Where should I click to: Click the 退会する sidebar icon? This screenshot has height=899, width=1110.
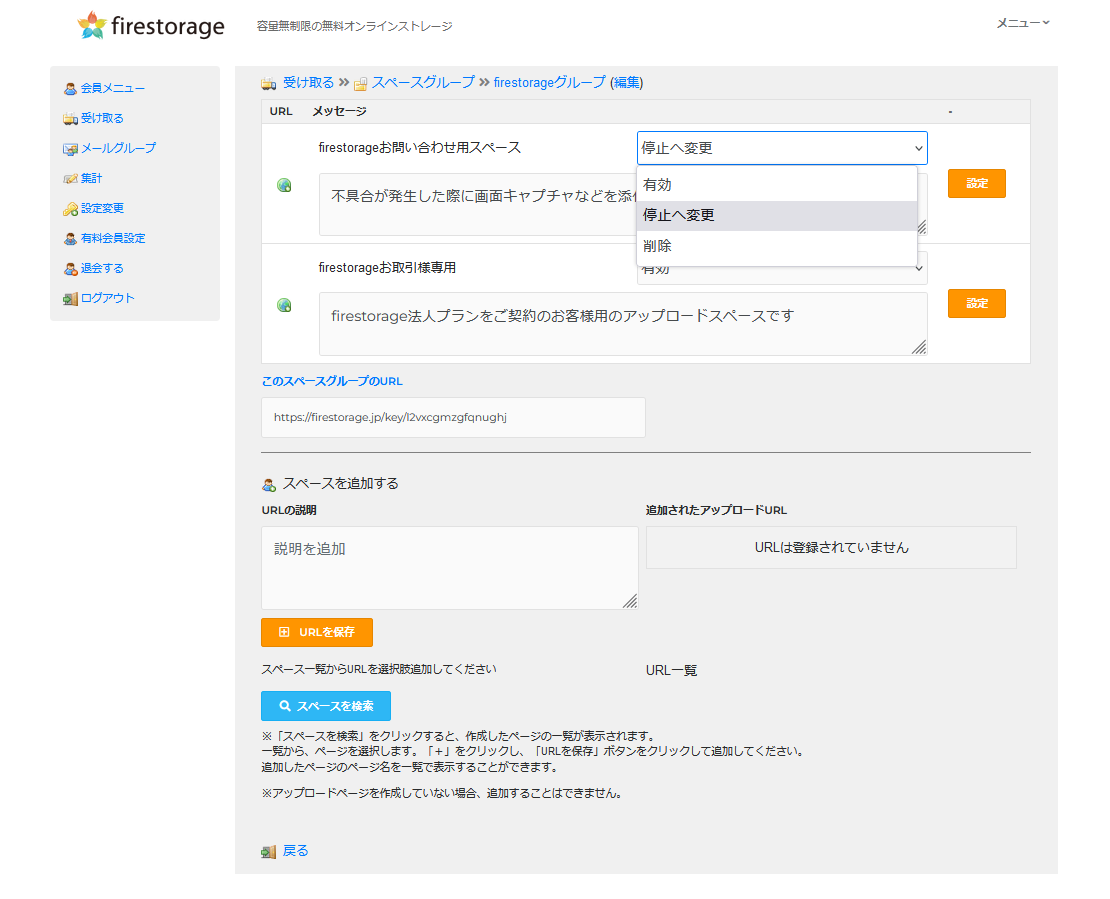point(70,269)
